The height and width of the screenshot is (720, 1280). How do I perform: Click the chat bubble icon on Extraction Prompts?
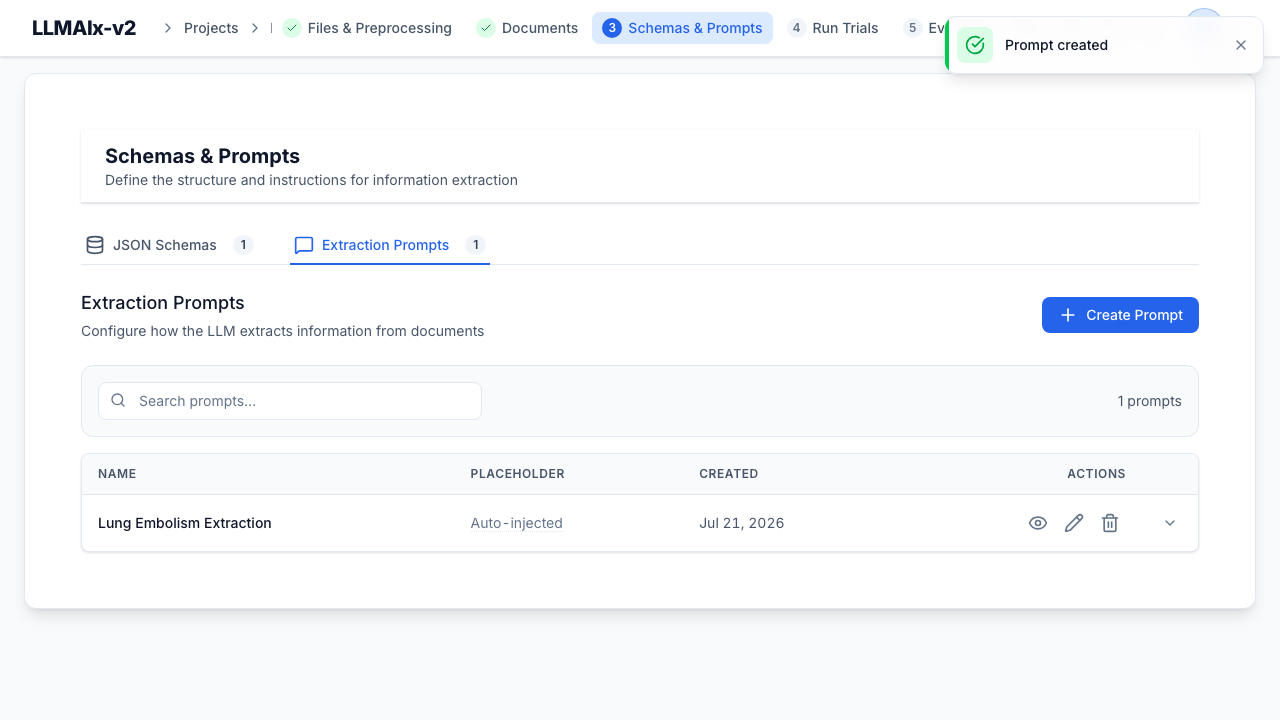pyautogui.click(x=304, y=245)
